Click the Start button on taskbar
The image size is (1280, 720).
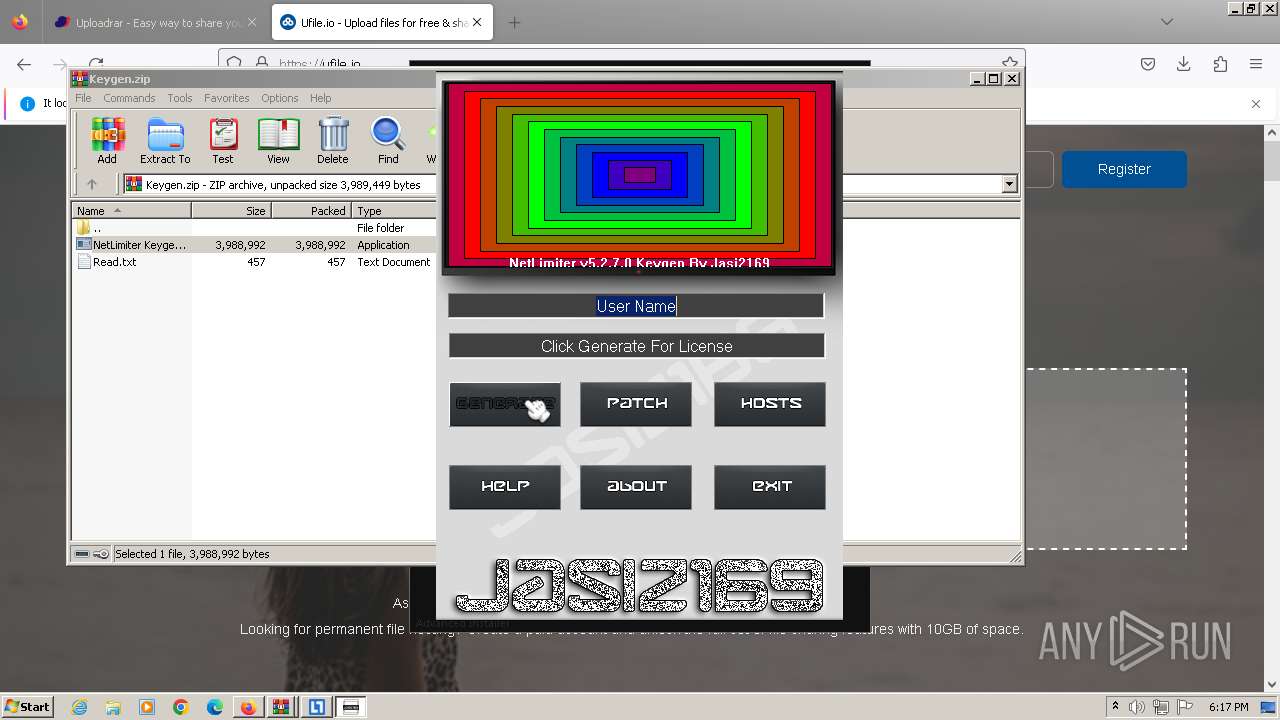pyautogui.click(x=28, y=706)
